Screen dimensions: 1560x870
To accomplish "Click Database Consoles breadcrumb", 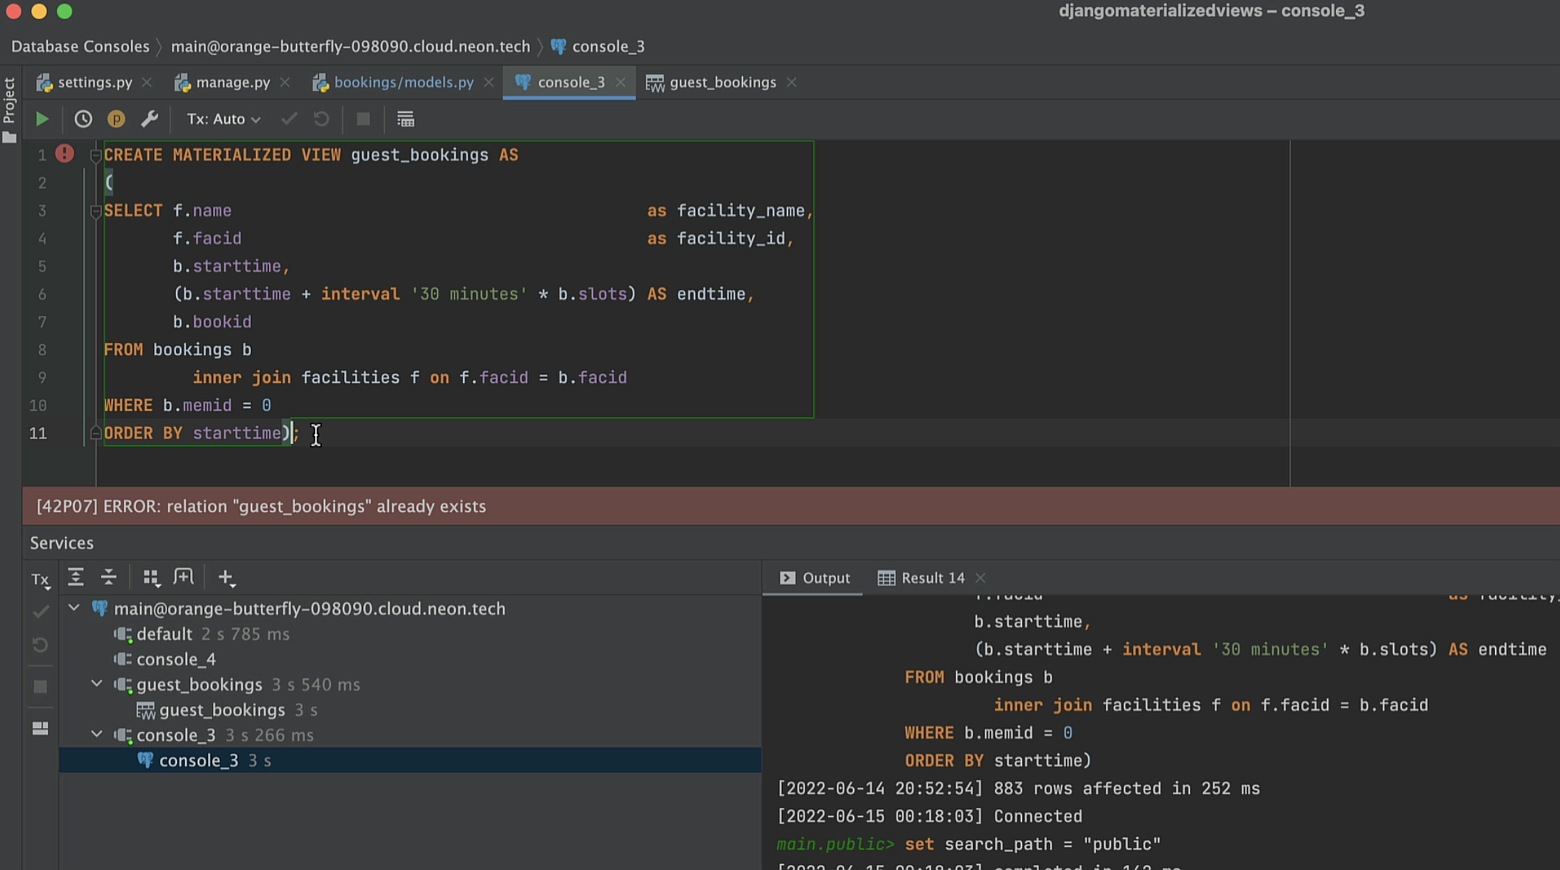I will coord(80,46).
